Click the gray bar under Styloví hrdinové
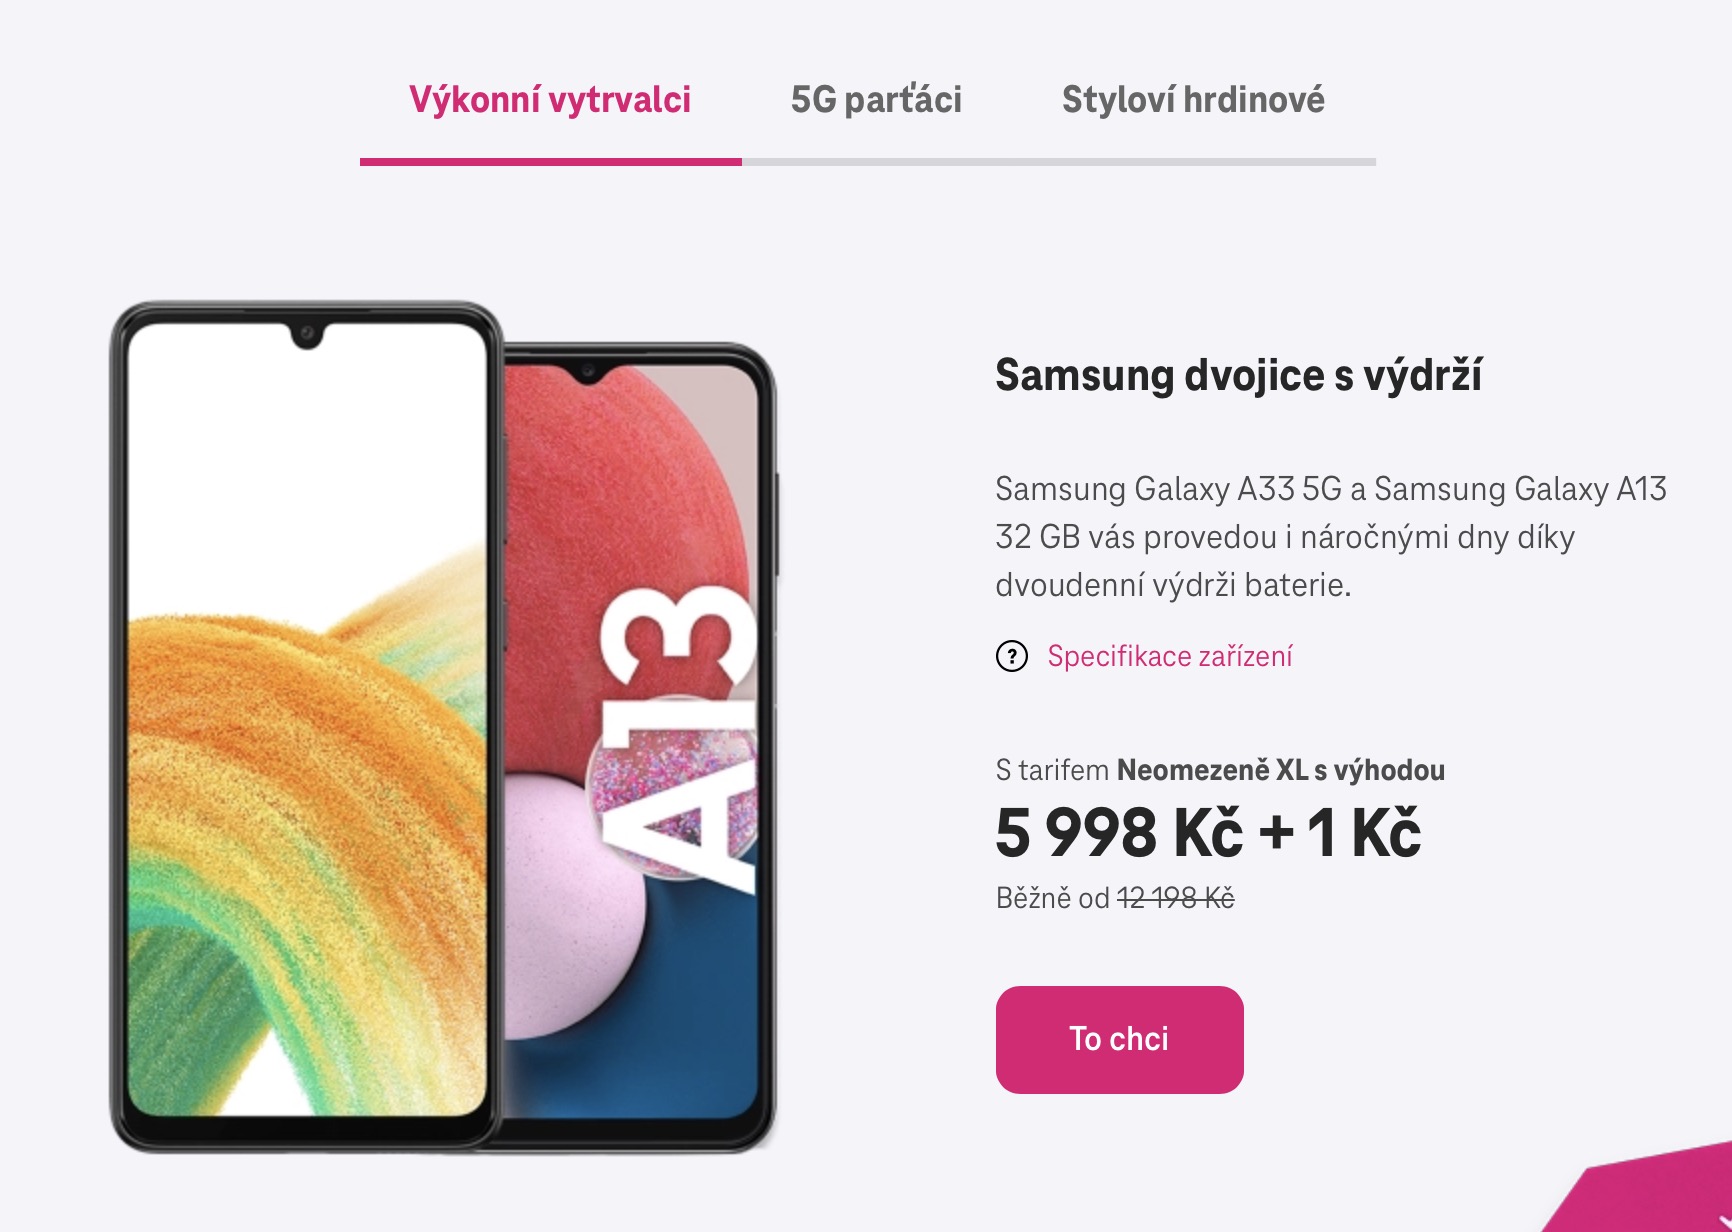Screen dimensions: 1732x1232 [1193, 162]
